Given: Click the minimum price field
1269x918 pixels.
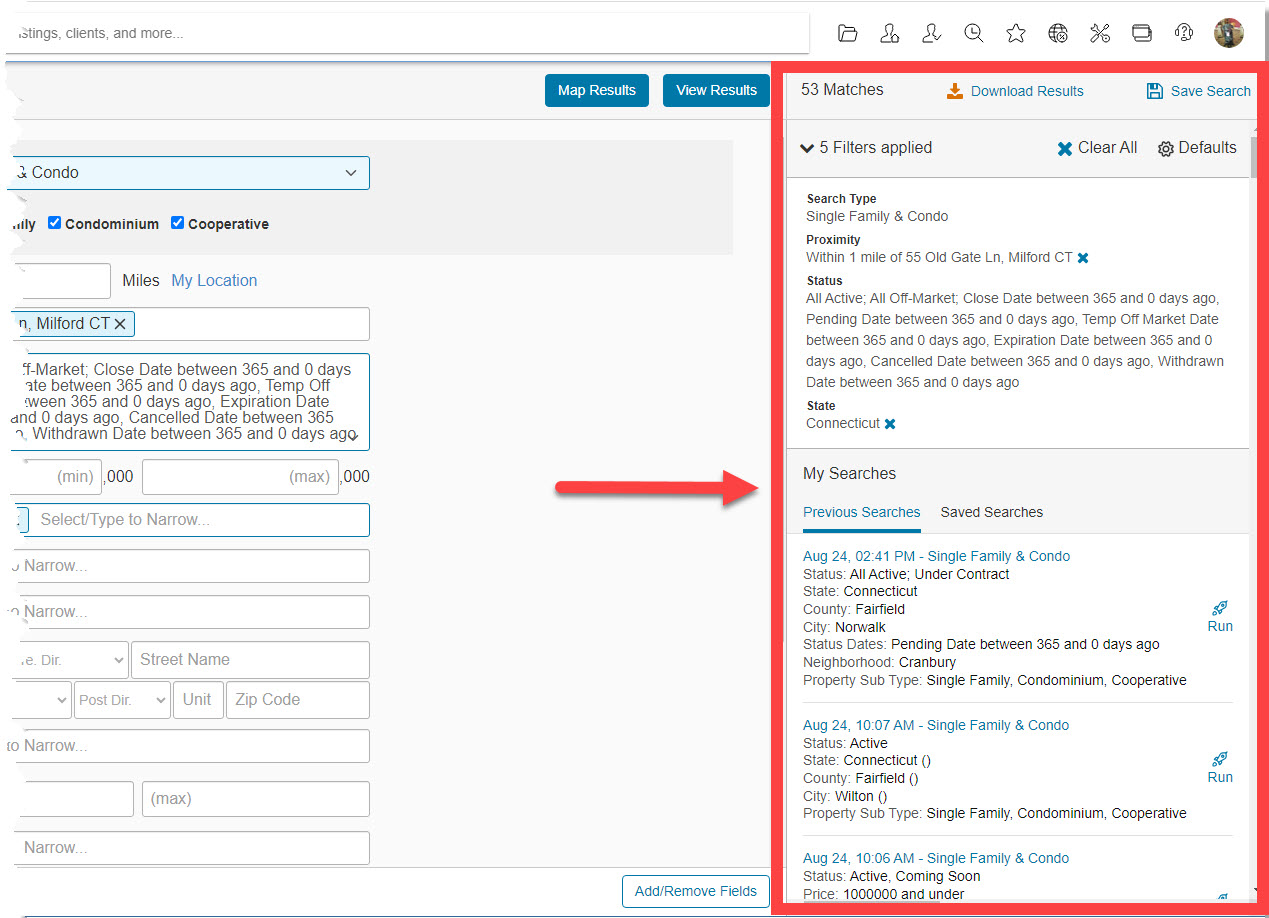Looking at the screenshot, I should point(55,477).
